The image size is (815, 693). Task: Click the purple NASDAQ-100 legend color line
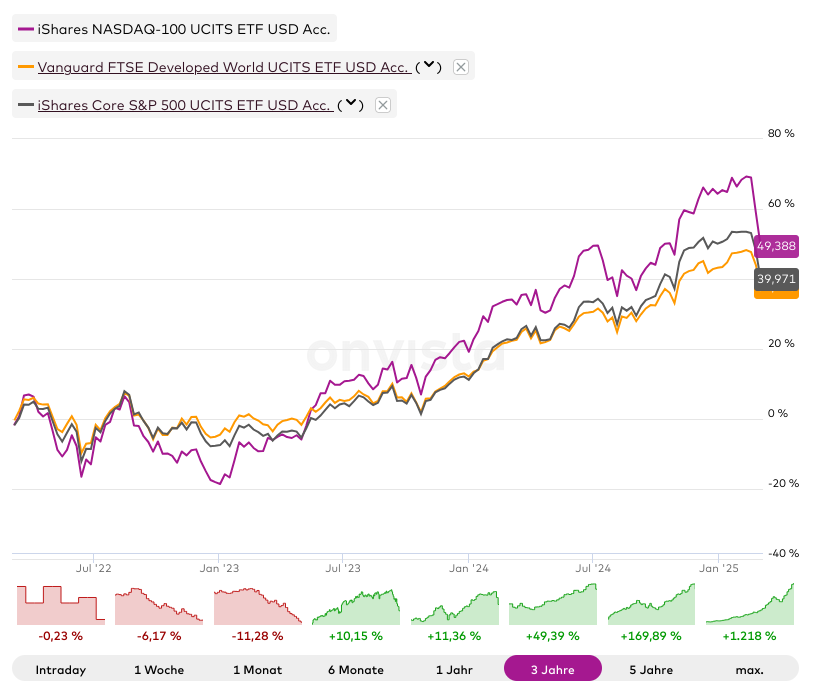point(26,30)
